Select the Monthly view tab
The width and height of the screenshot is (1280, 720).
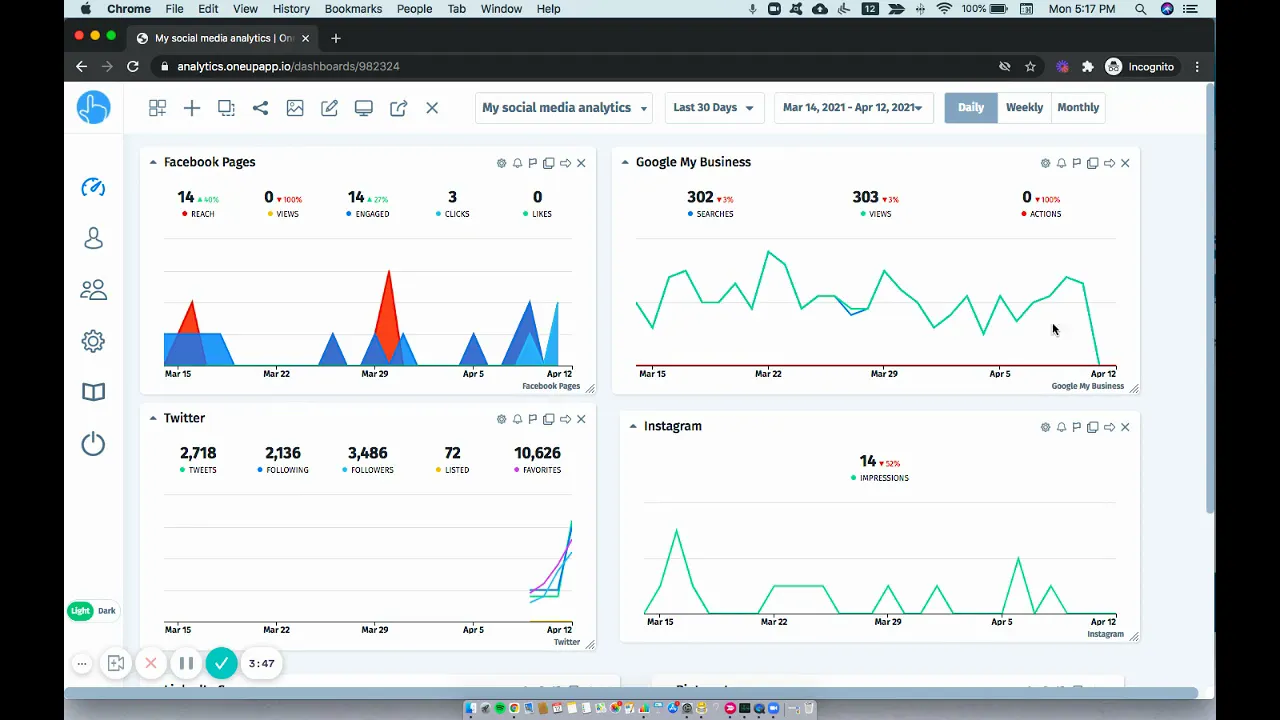click(x=1078, y=108)
